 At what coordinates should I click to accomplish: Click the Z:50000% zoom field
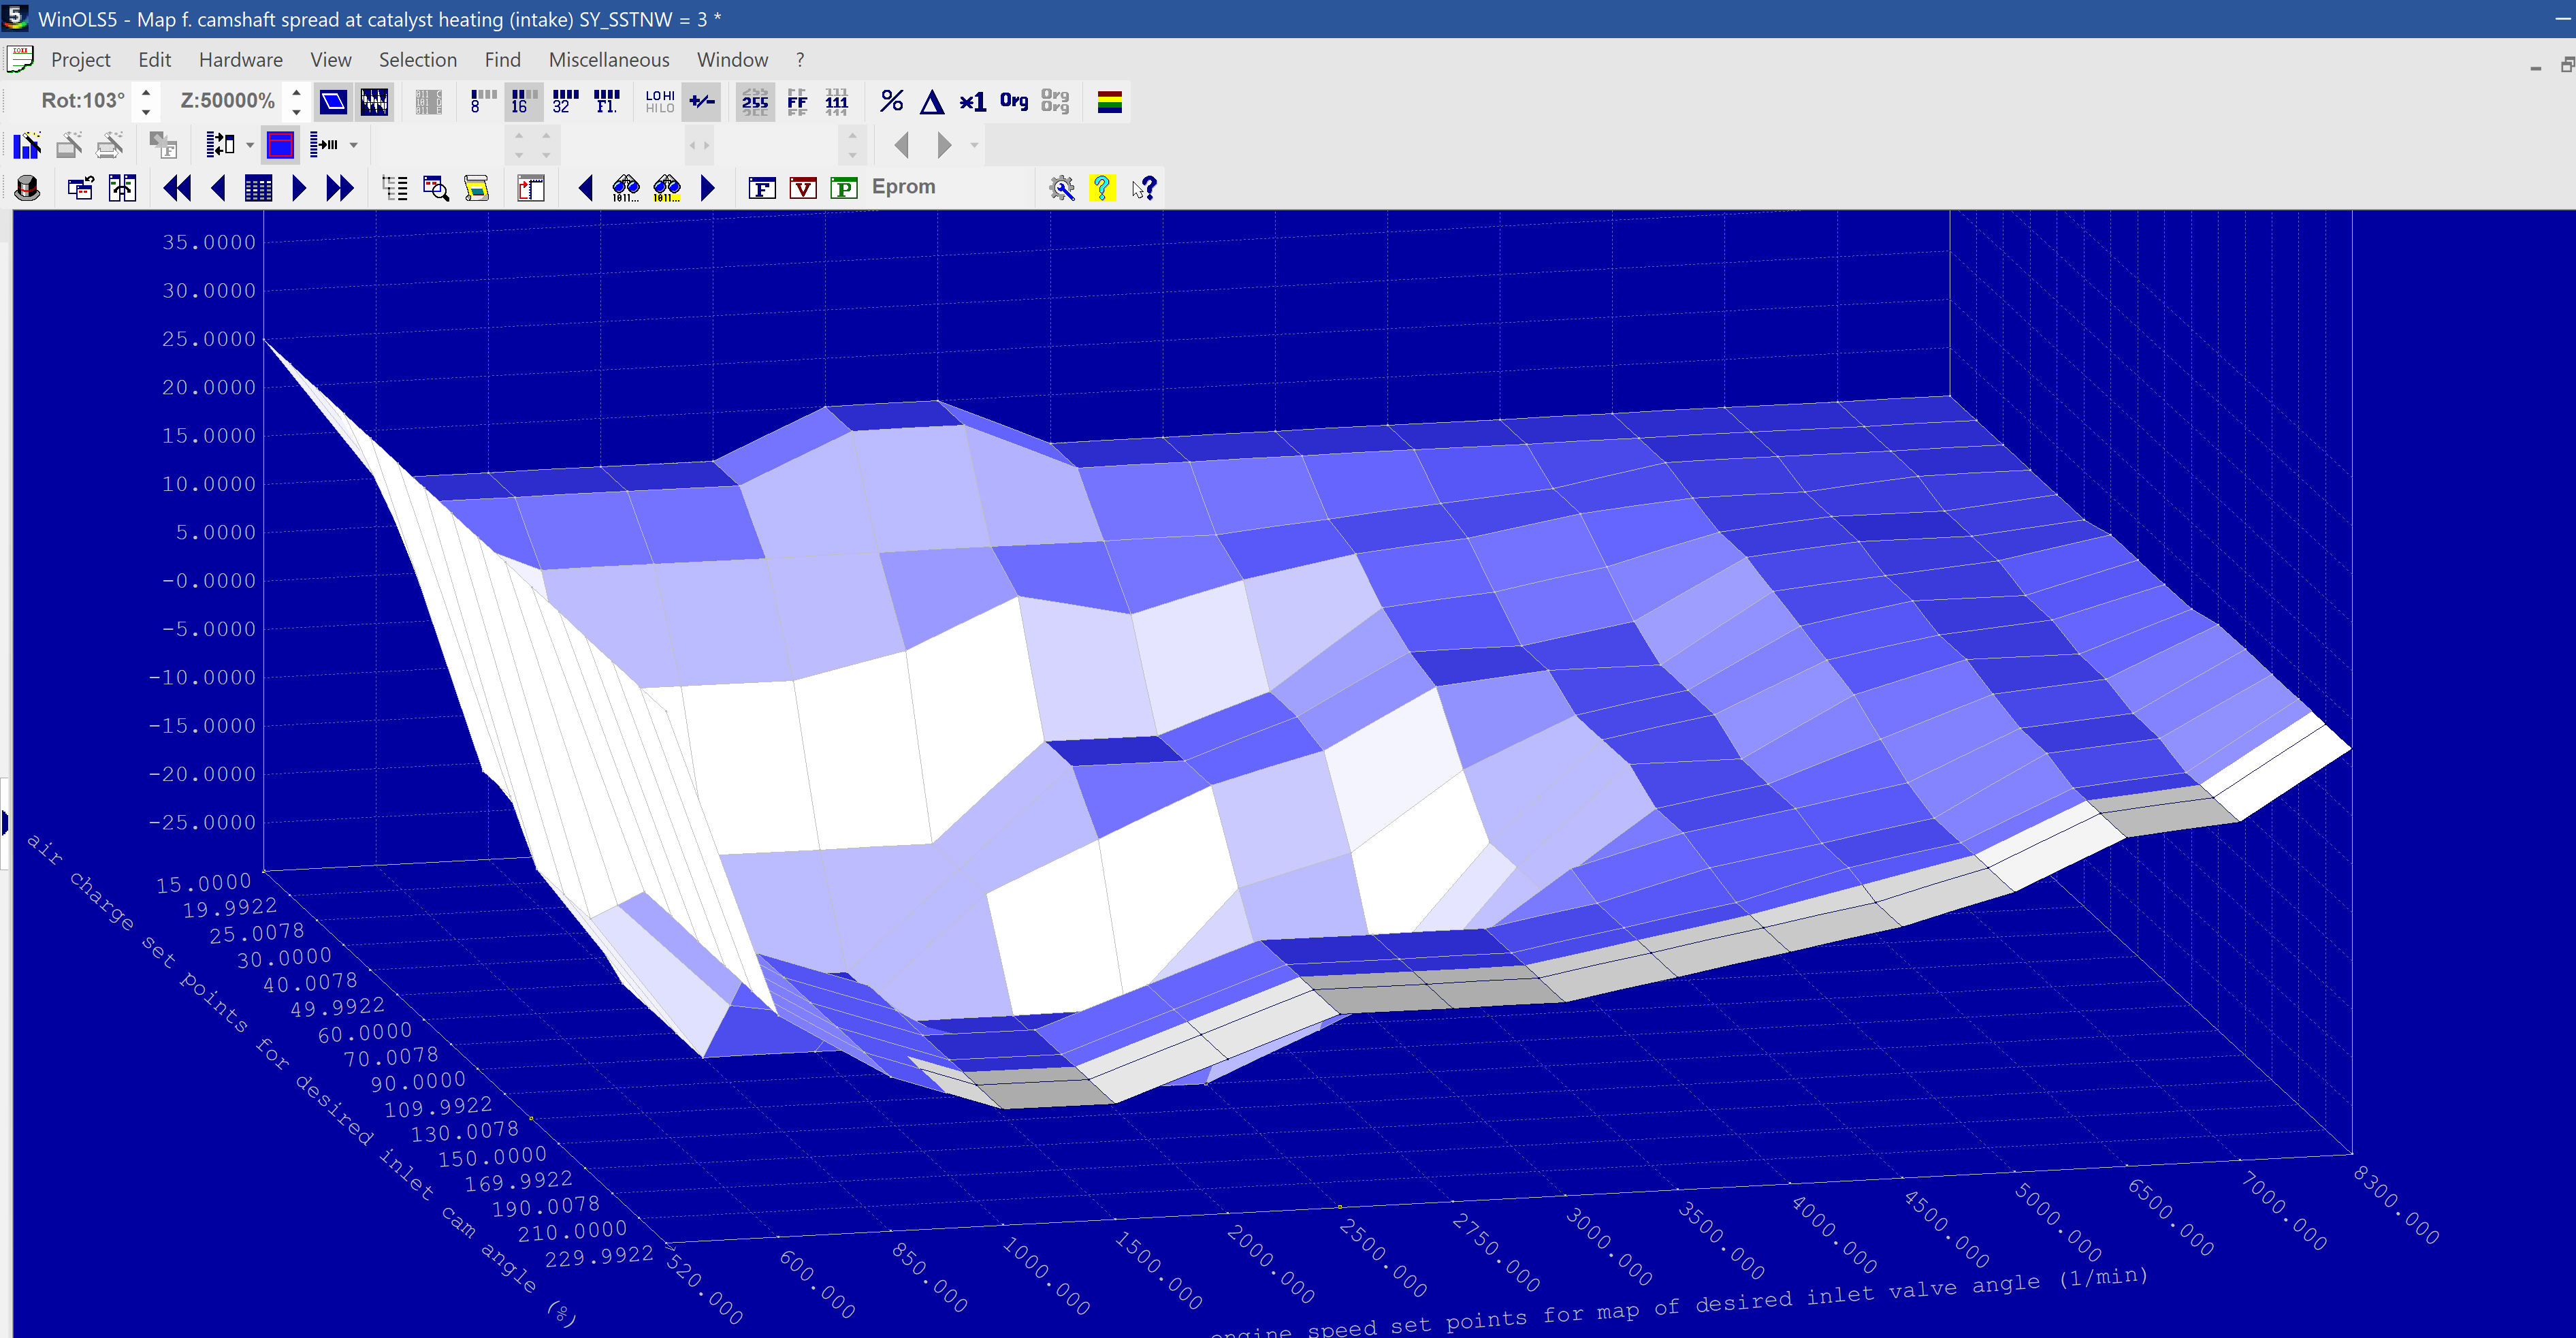[227, 101]
